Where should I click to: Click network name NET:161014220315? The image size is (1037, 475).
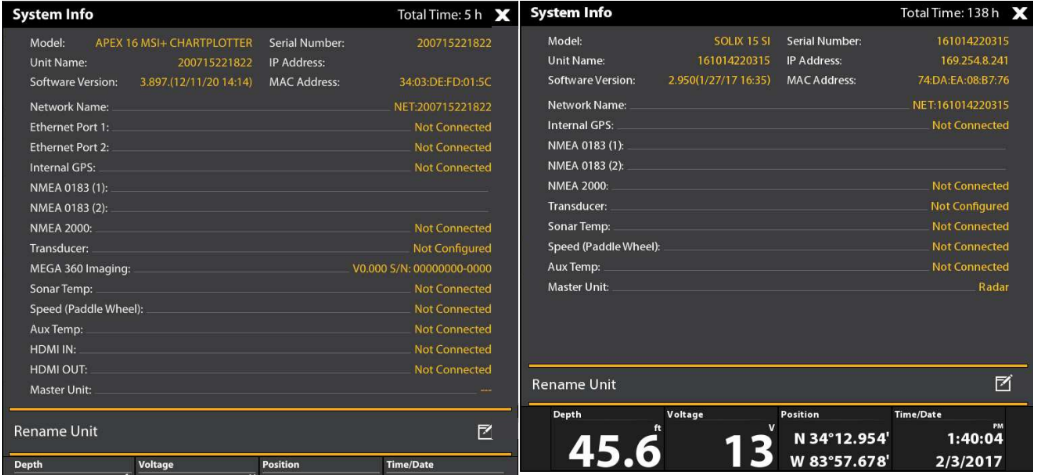[x=960, y=105]
